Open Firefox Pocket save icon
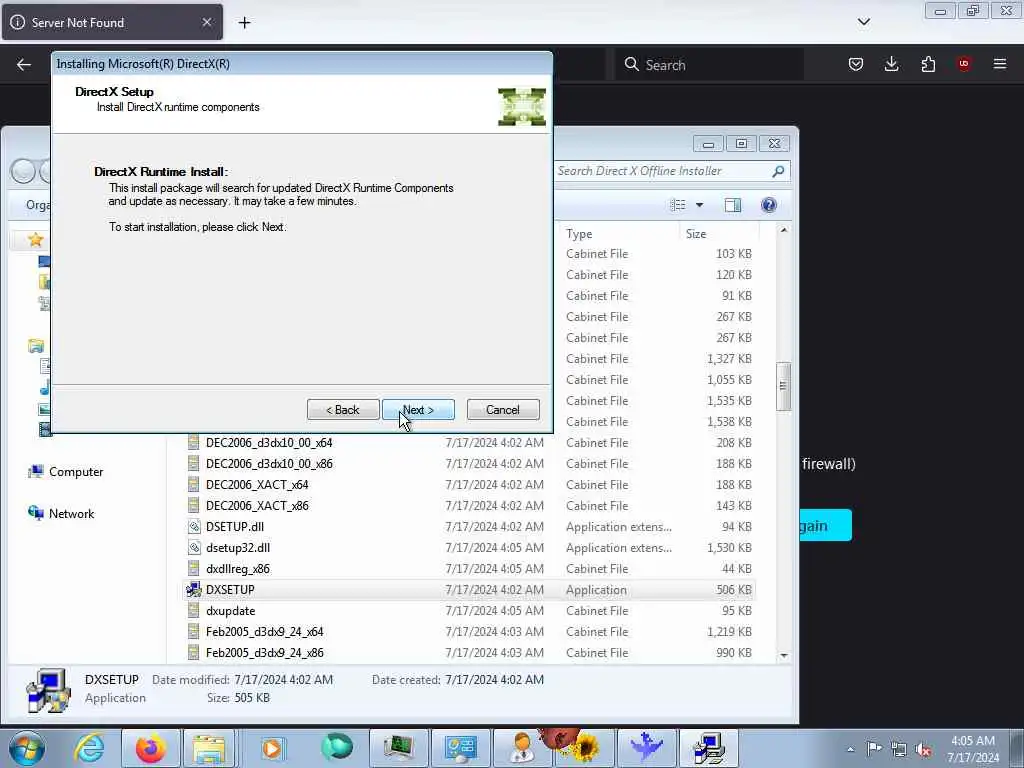The height and width of the screenshot is (768, 1024). click(856, 64)
